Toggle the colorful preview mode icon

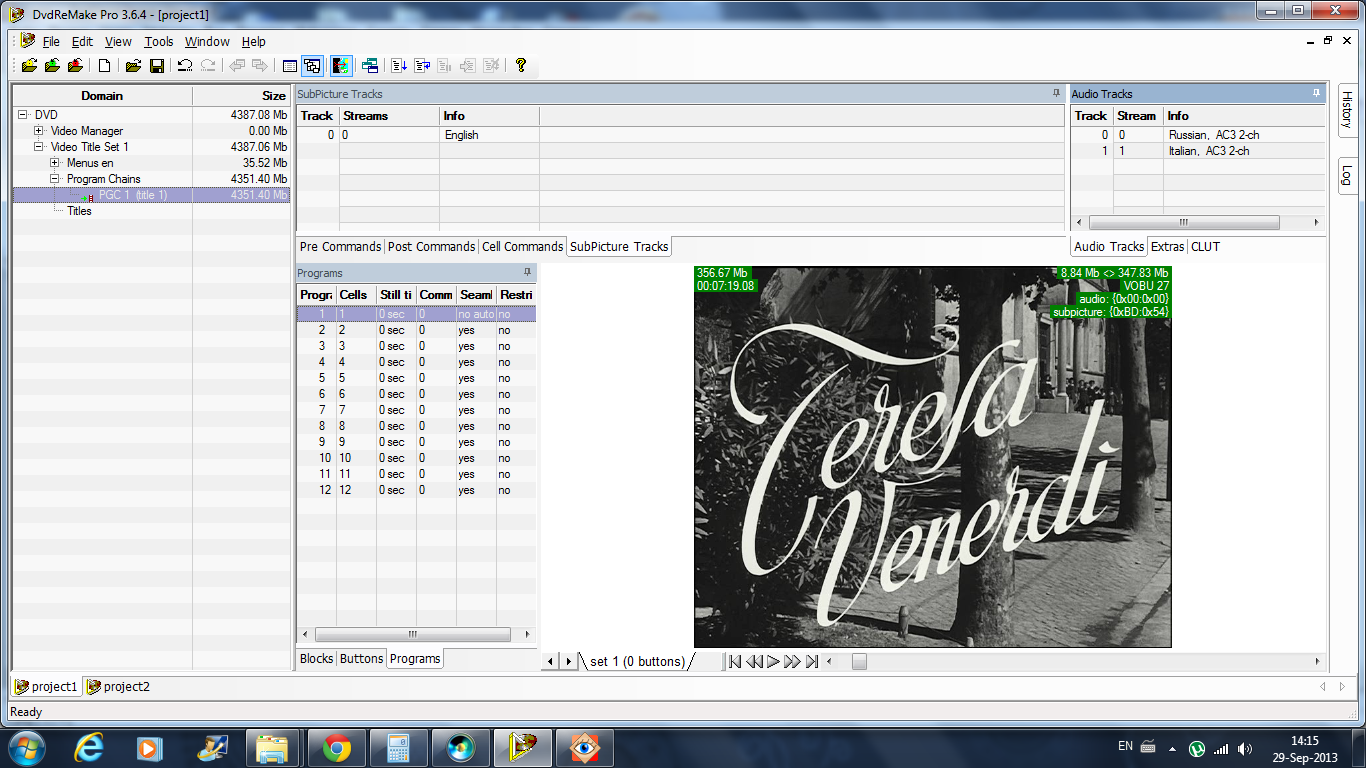[341, 66]
